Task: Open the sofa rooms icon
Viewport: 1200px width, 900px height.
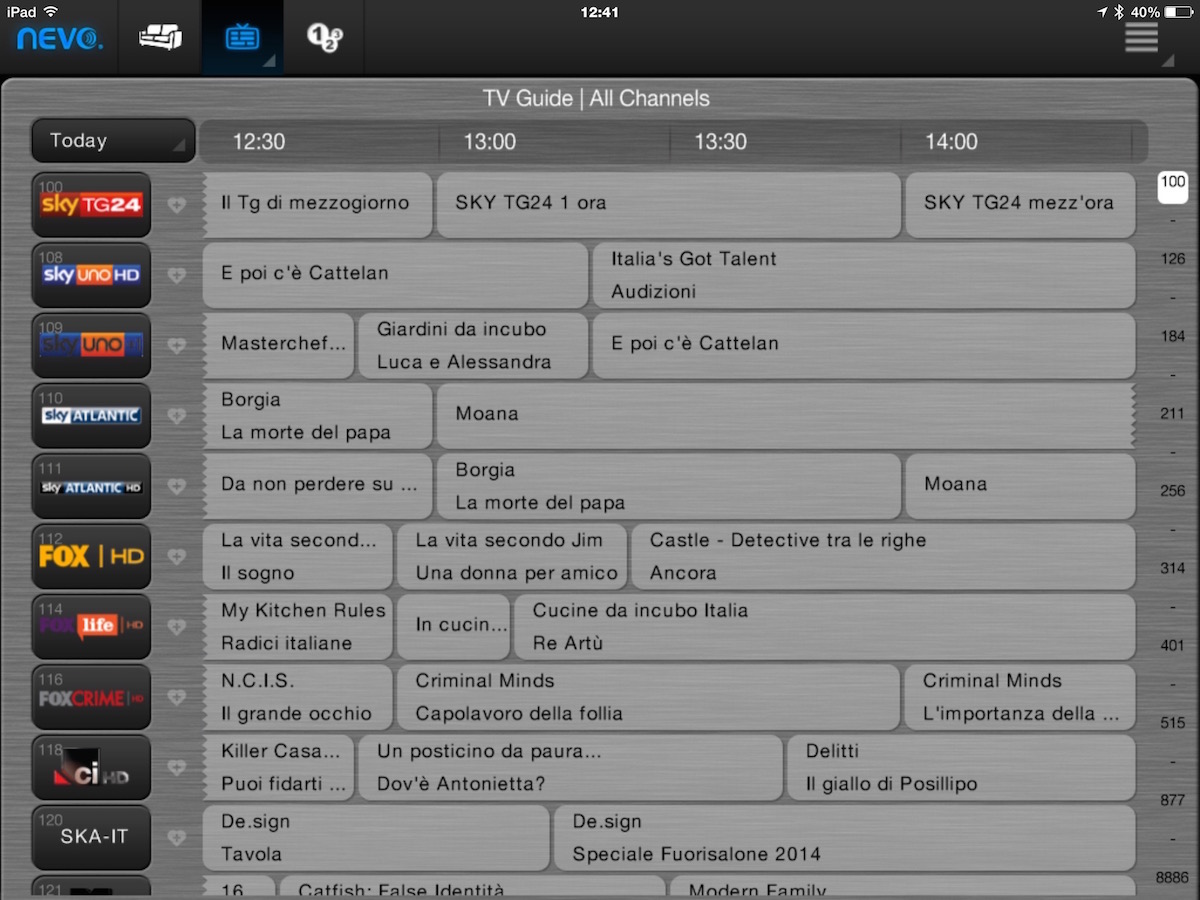Action: (x=160, y=38)
